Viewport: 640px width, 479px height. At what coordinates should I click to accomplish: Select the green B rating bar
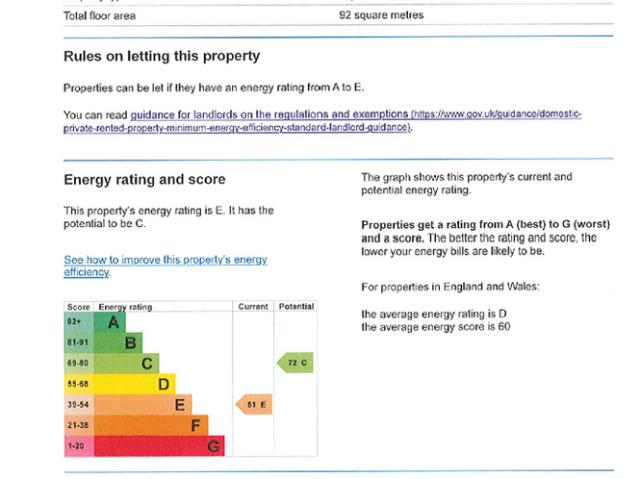click(x=125, y=342)
